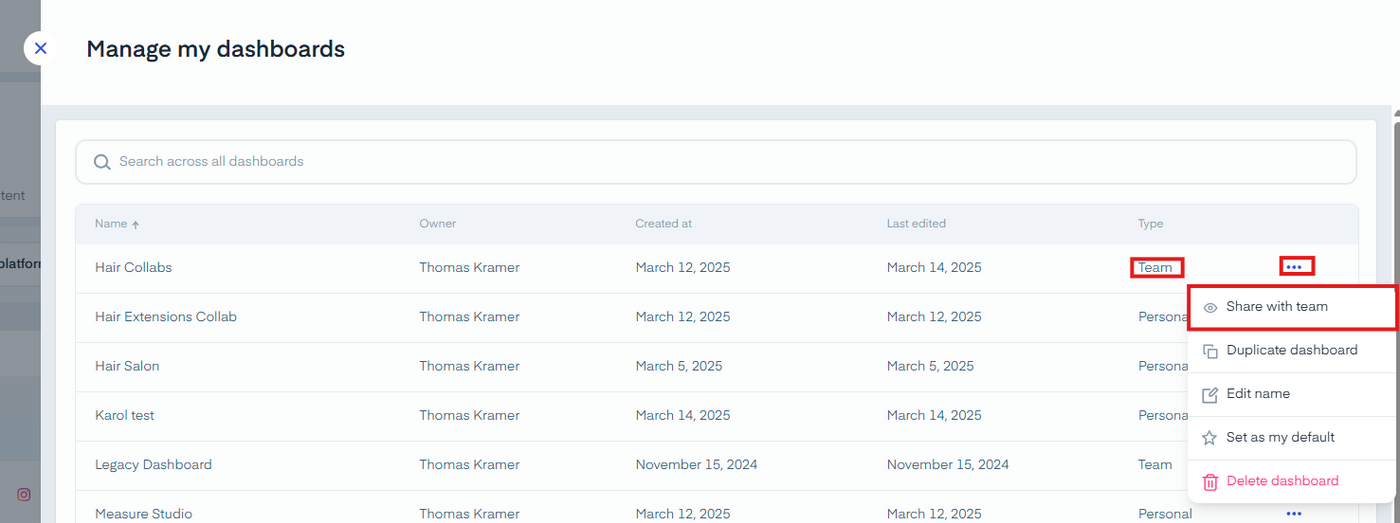This screenshot has height=523, width=1400.
Task: Click the pencil icon beside Edit name
Action: (x=1210, y=395)
